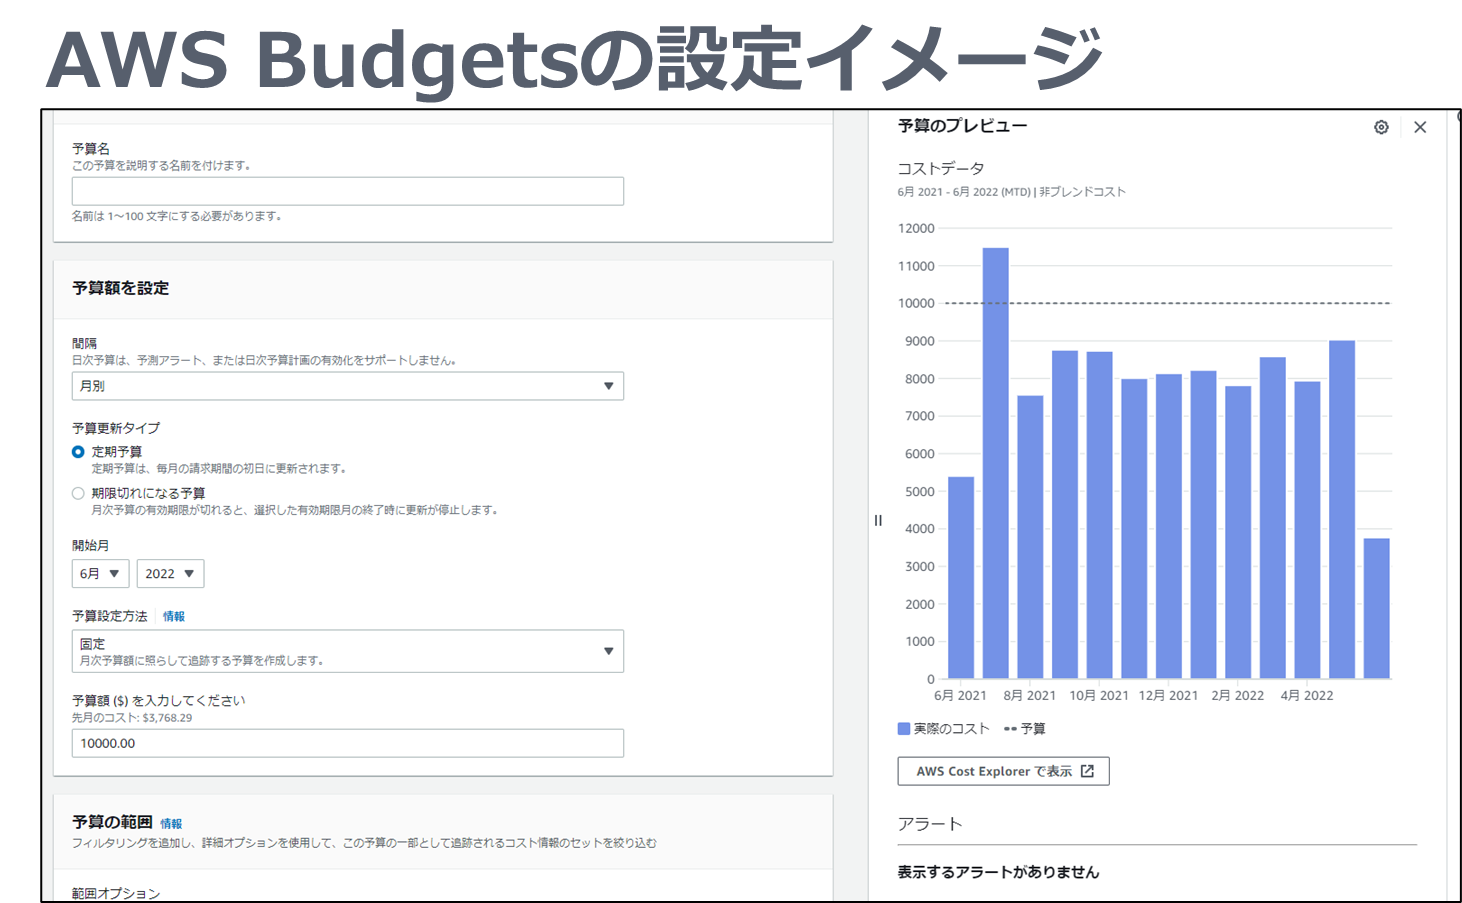Click the 予算更新タイプ label

[116, 428]
